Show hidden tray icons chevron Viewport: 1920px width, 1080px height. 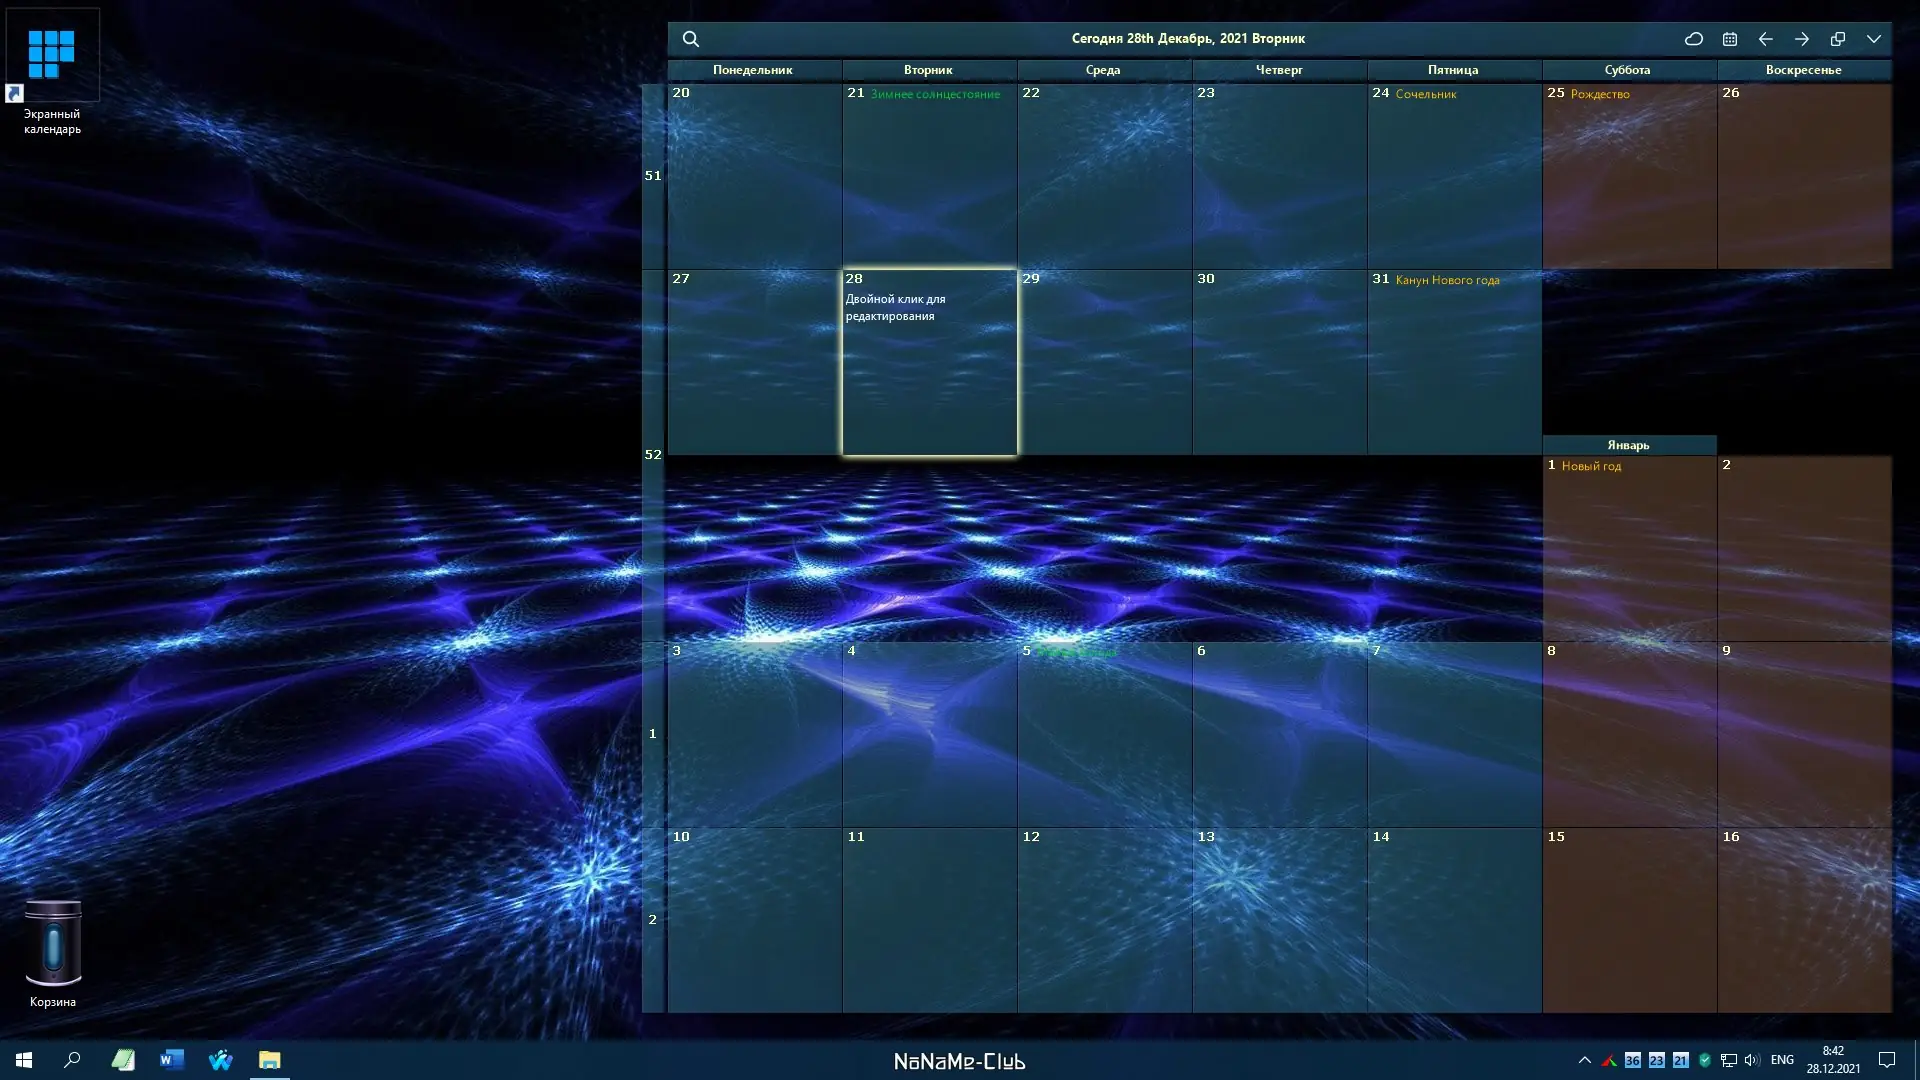[x=1584, y=1060]
